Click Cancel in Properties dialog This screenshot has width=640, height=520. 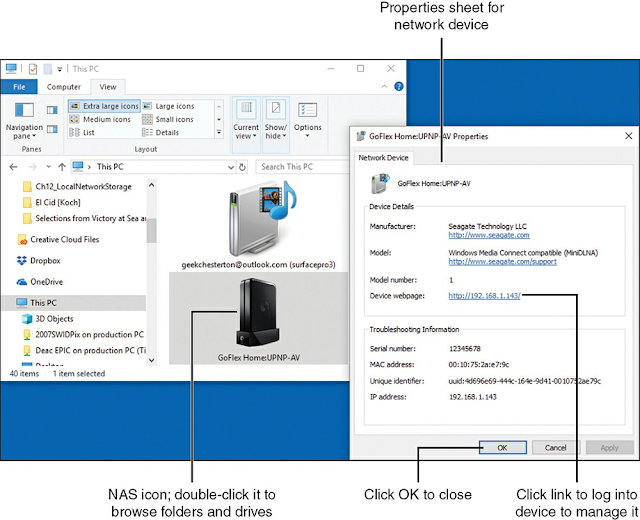click(x=556, y=448)
